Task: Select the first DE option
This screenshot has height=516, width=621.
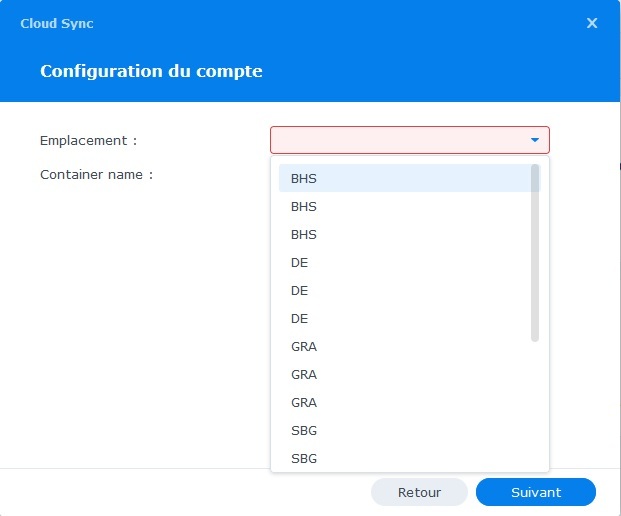Action: click(x=300, y=263)
